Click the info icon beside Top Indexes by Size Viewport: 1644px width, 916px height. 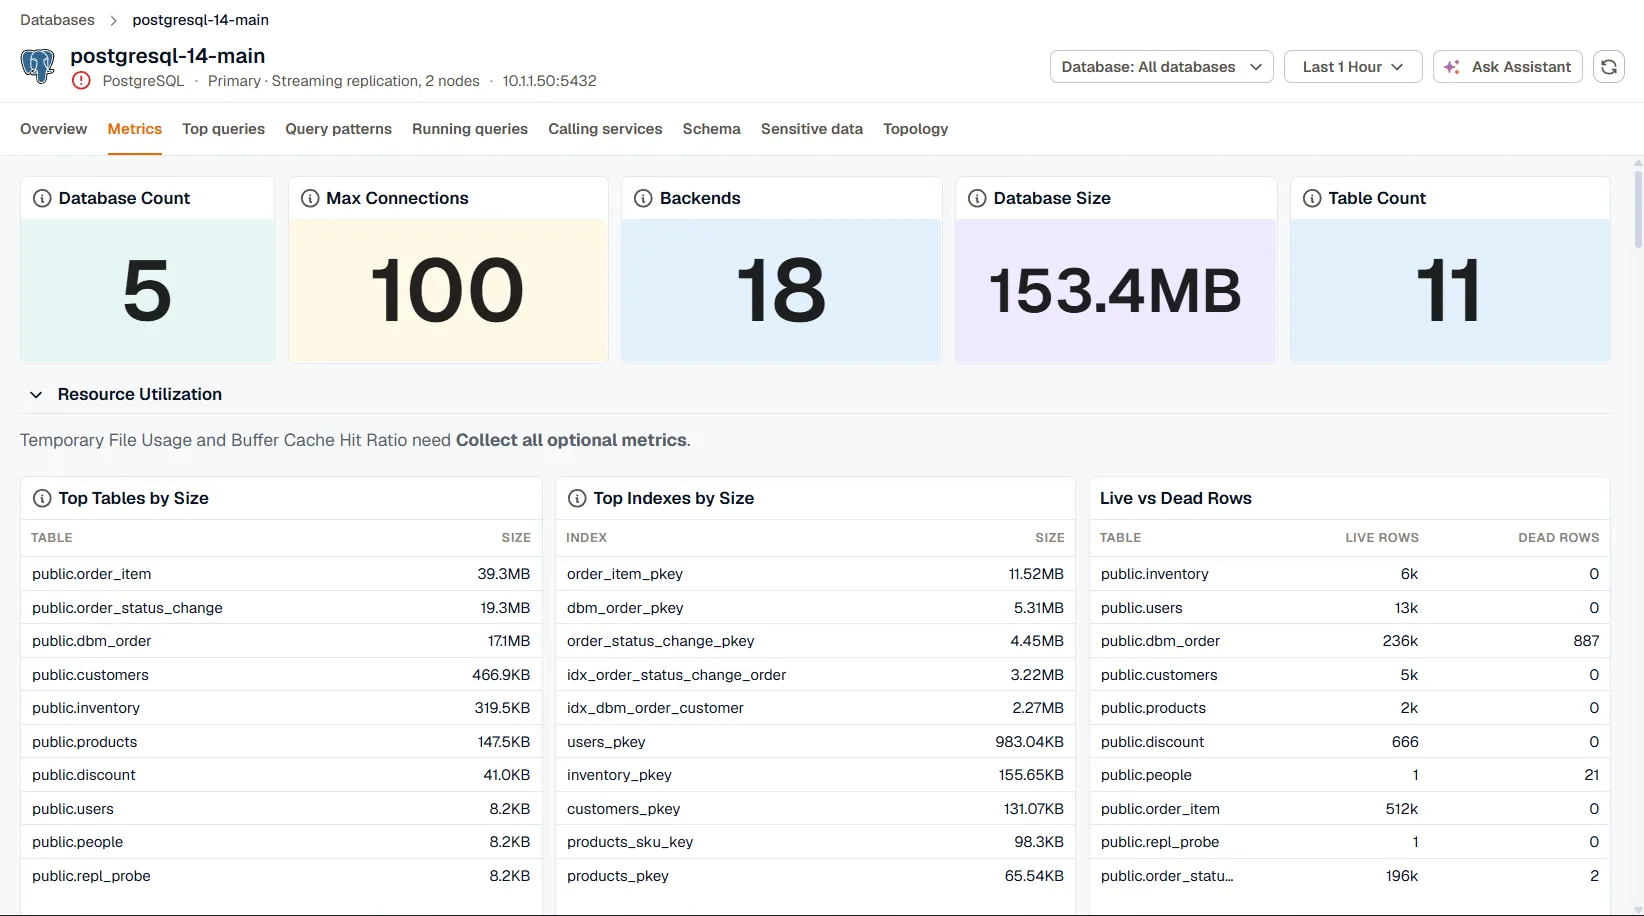point(577,498)
